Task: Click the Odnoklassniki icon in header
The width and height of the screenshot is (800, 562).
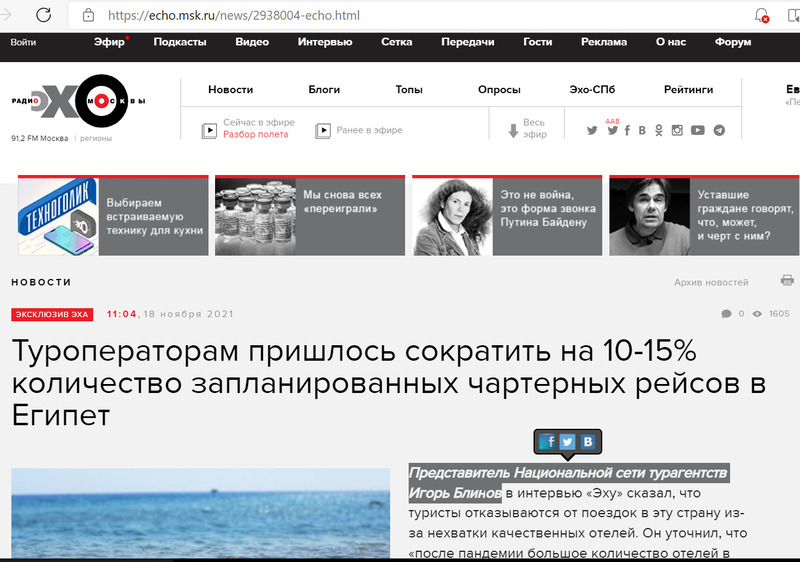Action: tap(657, 130)
